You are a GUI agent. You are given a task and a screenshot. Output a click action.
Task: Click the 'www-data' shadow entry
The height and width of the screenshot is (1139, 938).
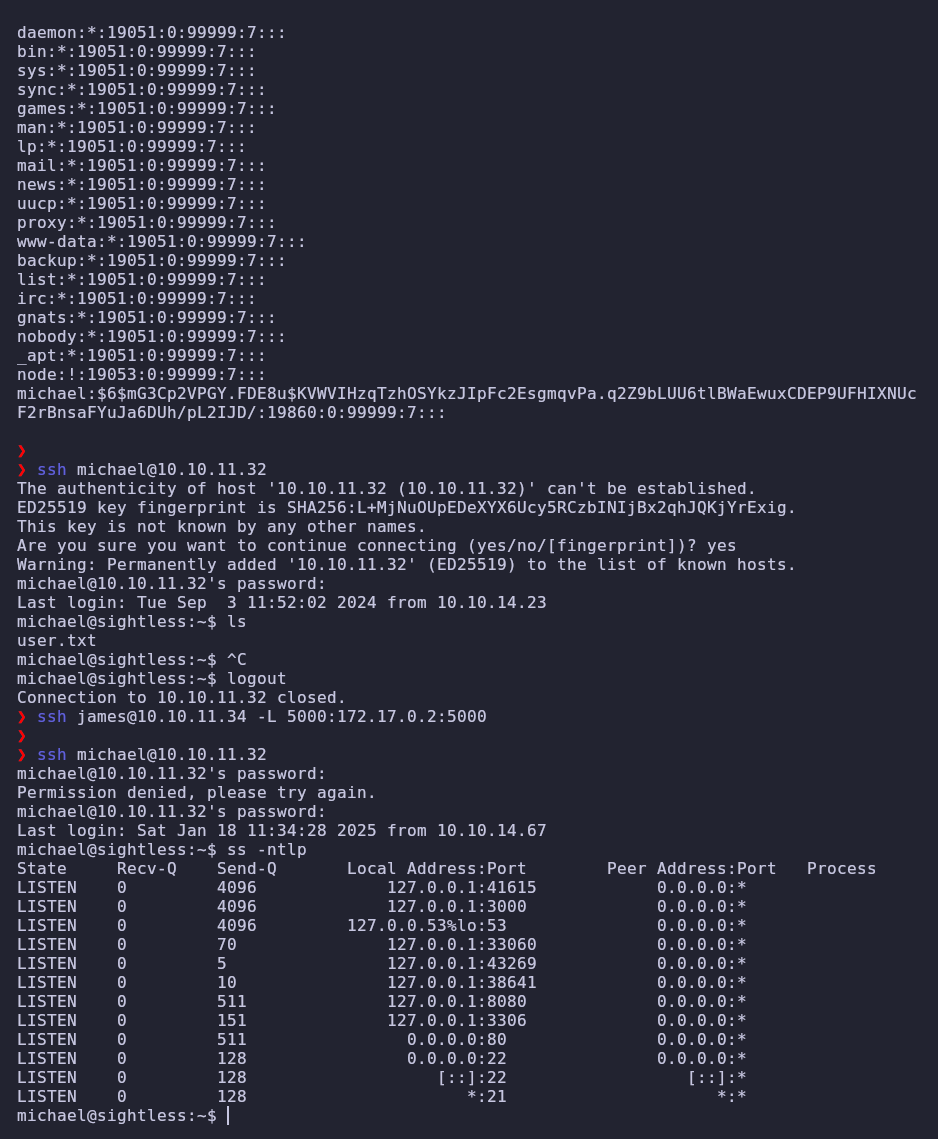point(161,242)
